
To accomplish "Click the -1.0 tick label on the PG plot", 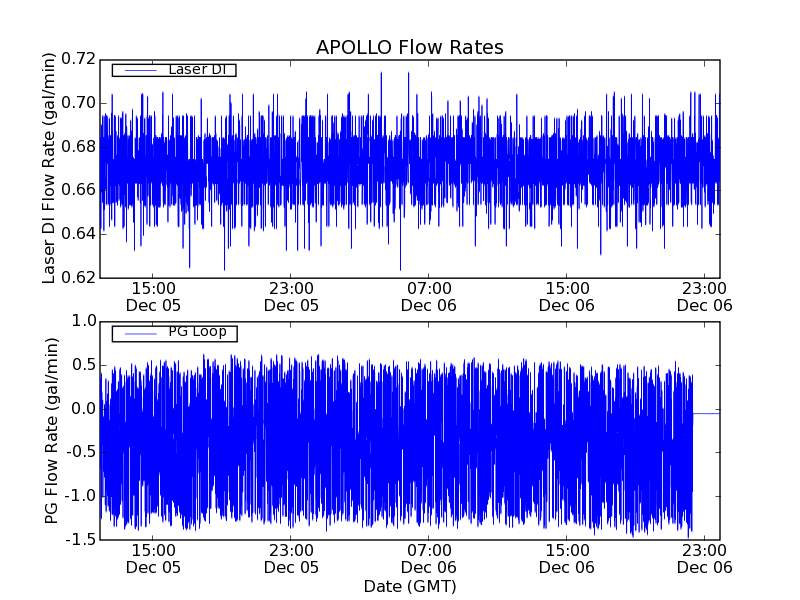I will coord(81,496).
